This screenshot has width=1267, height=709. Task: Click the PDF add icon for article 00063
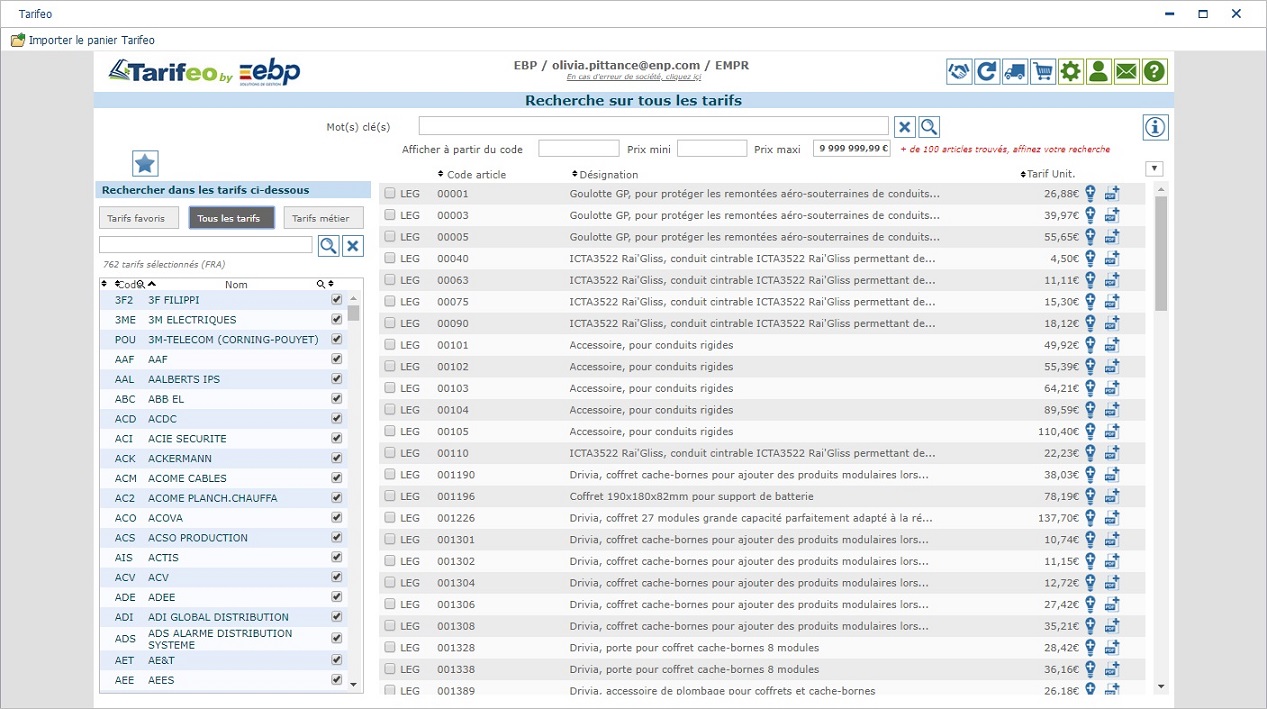coord(1112,280)
